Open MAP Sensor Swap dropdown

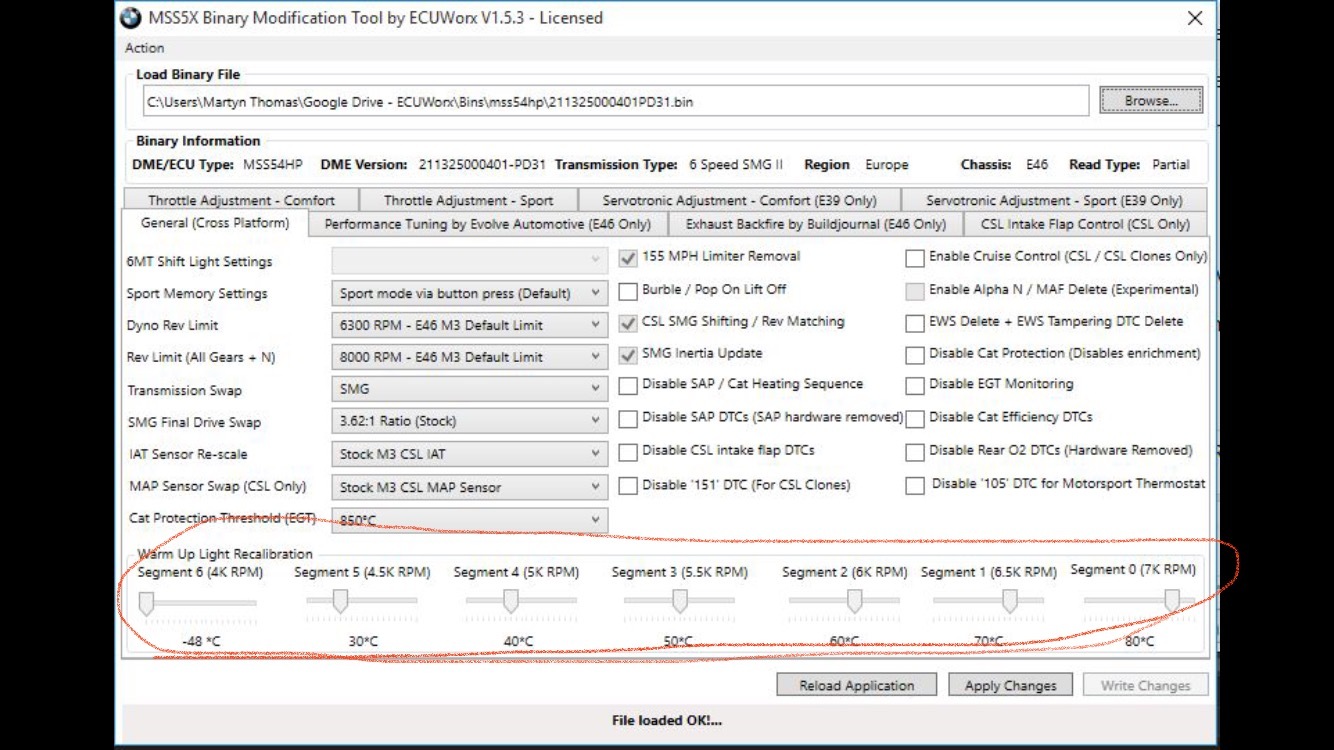coord(469,487)
